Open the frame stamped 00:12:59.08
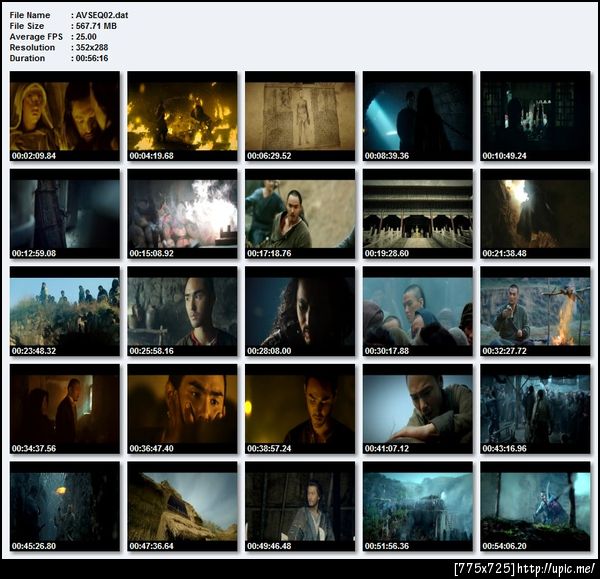 (65, 214)
